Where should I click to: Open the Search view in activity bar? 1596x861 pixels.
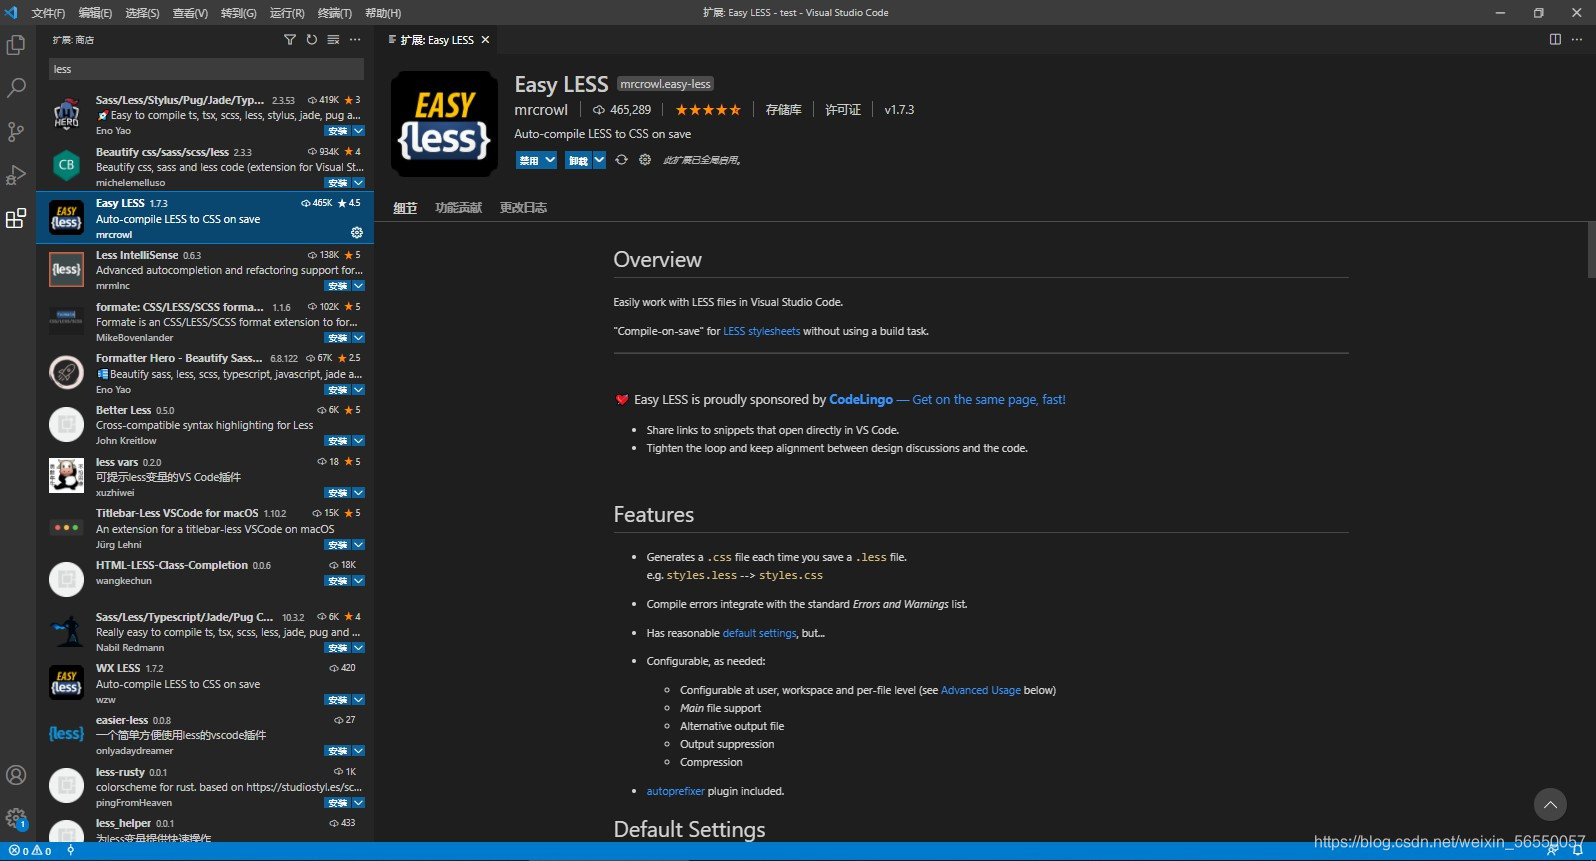click(x=16, y=88)
